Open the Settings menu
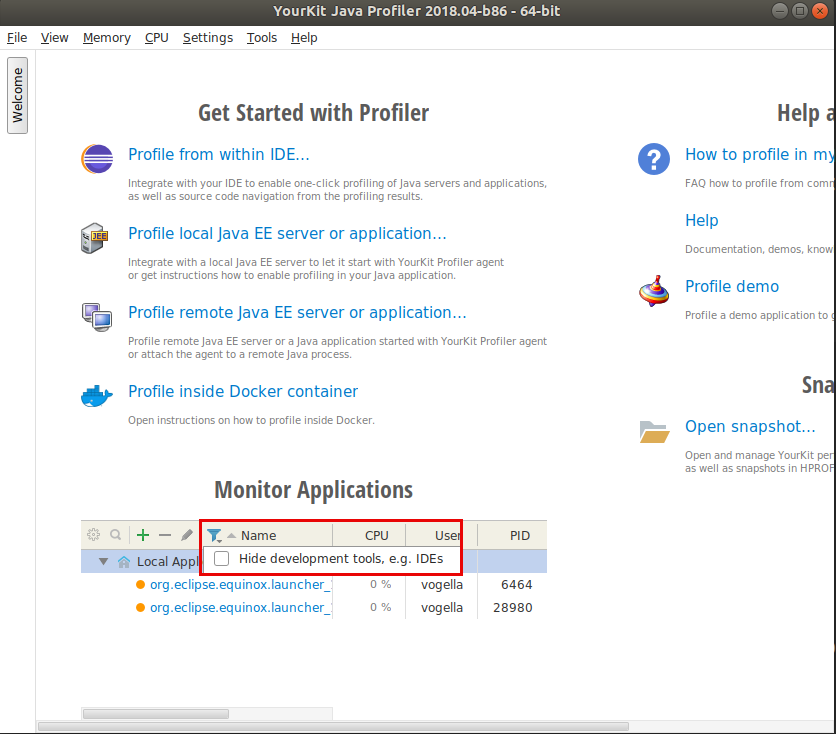Image resolution: width=836 pixels, height=734 pixels. pyautogui.click(x=208, y=38)
